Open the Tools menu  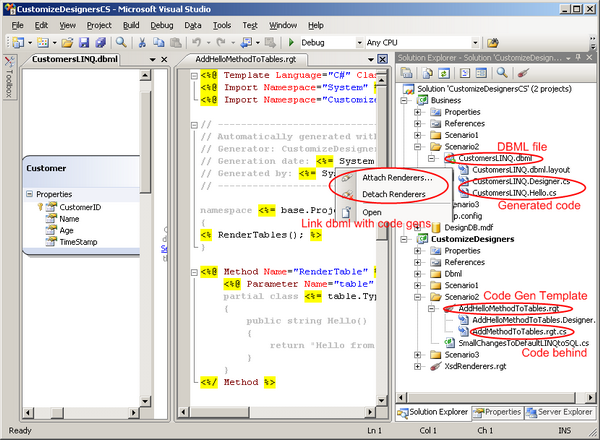click(x=222, y=25)
